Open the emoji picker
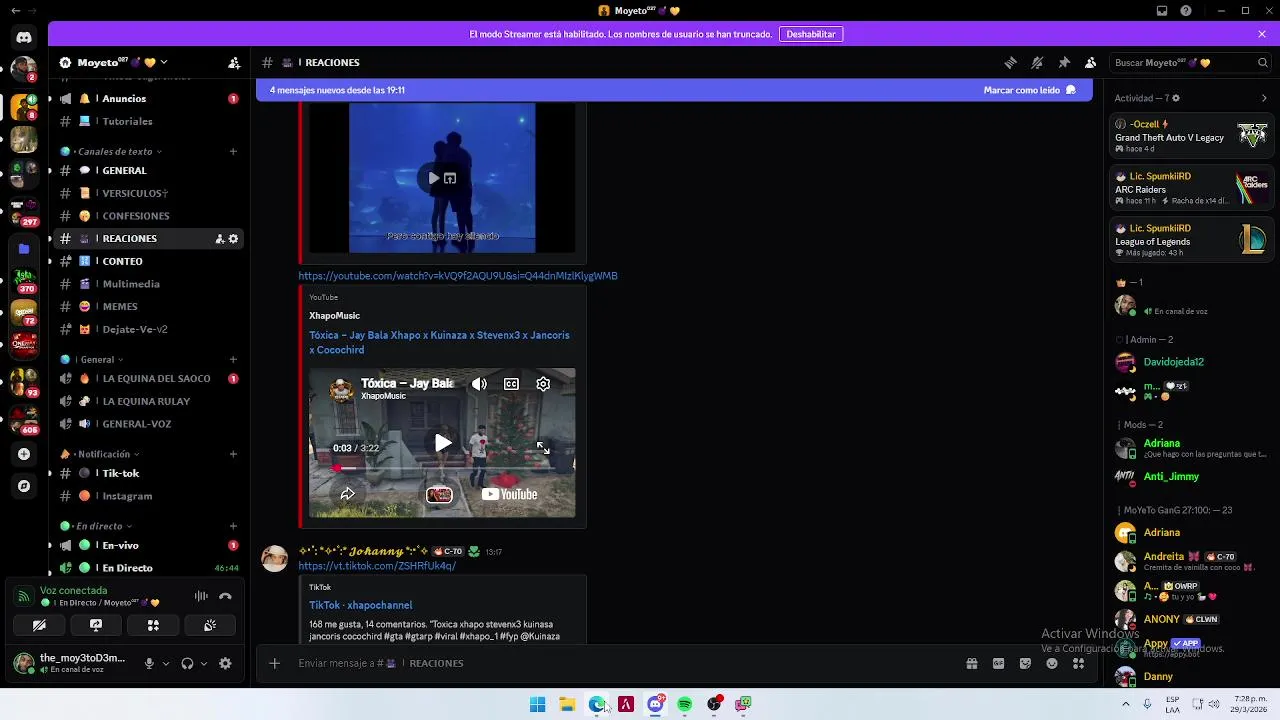The width and height of the screenshot is (1280, 720). (1052, 663)
